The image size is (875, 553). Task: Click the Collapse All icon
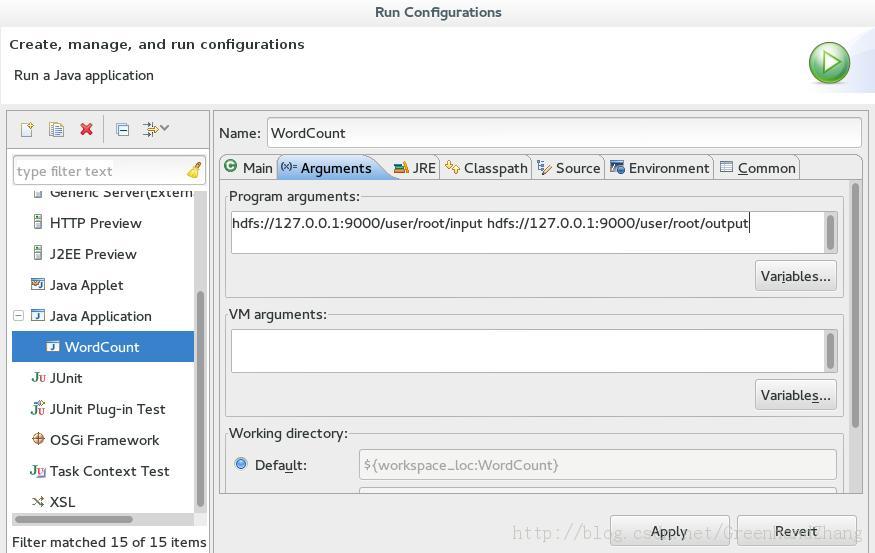point(122,129)
